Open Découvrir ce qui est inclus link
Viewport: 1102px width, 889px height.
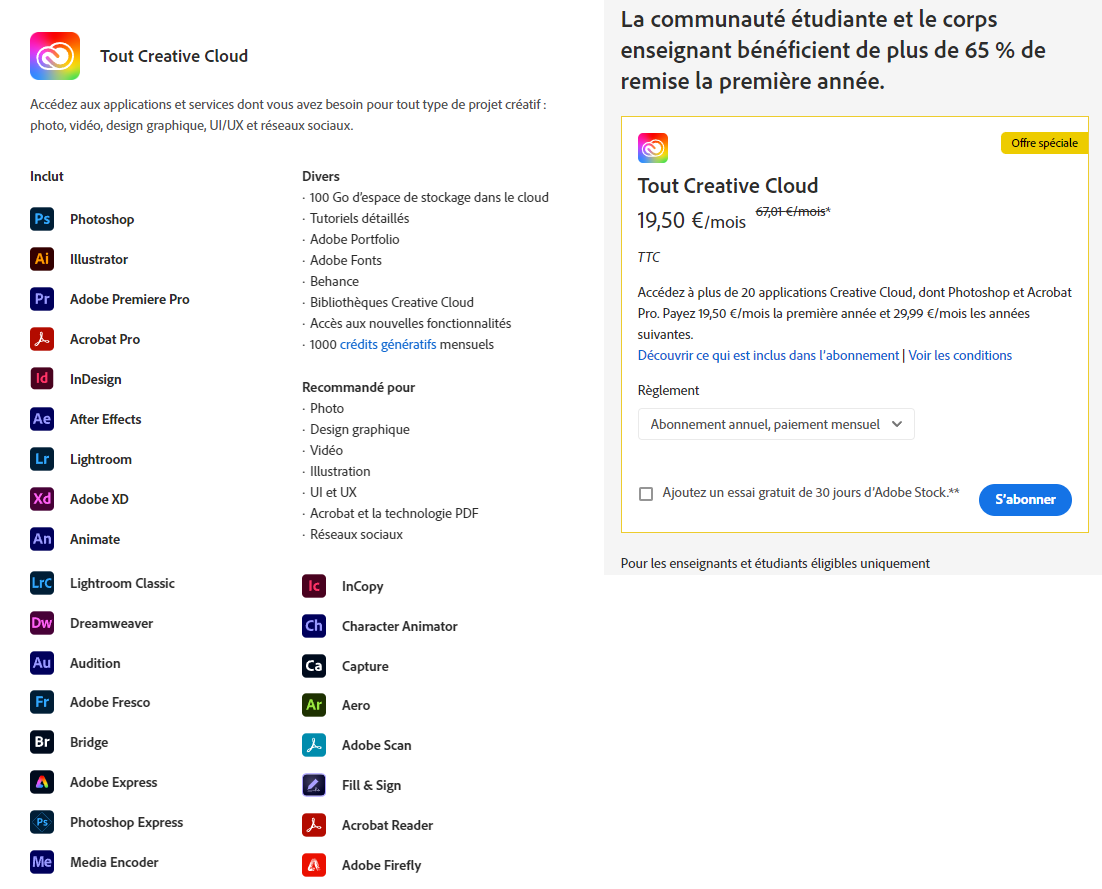[x=768, y=355]
